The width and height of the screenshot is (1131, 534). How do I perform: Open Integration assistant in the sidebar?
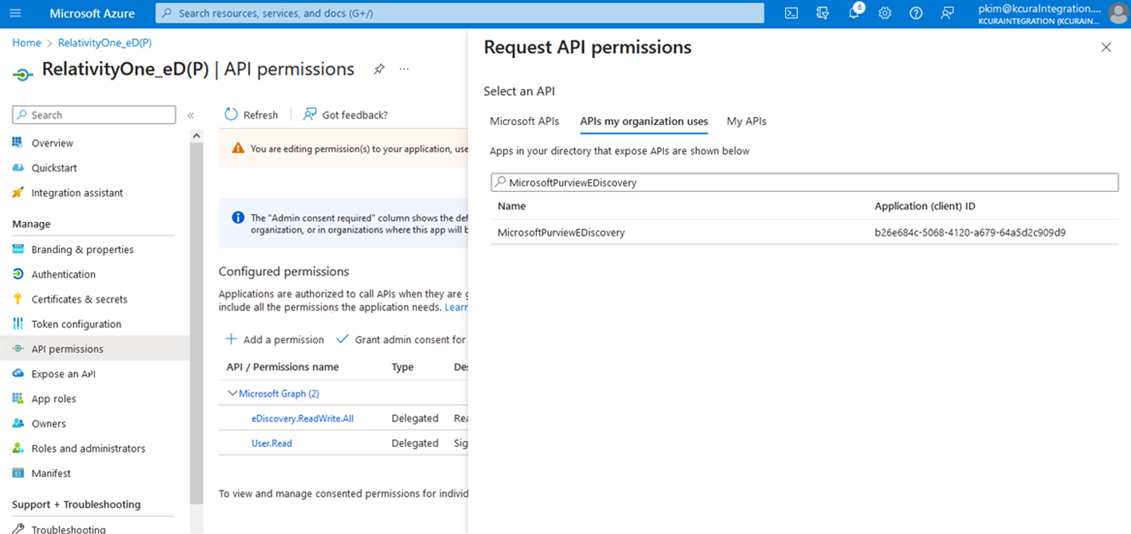[77, 193]
